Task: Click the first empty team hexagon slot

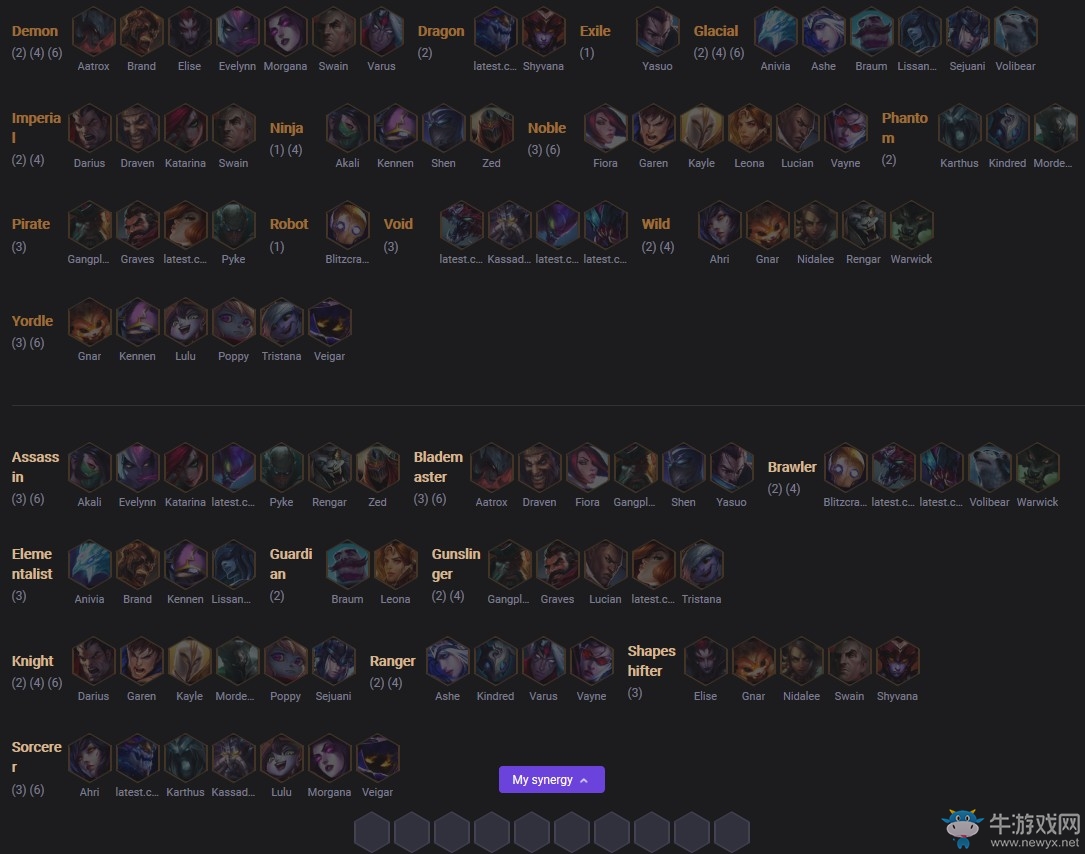Action: [x=372, y=833]
